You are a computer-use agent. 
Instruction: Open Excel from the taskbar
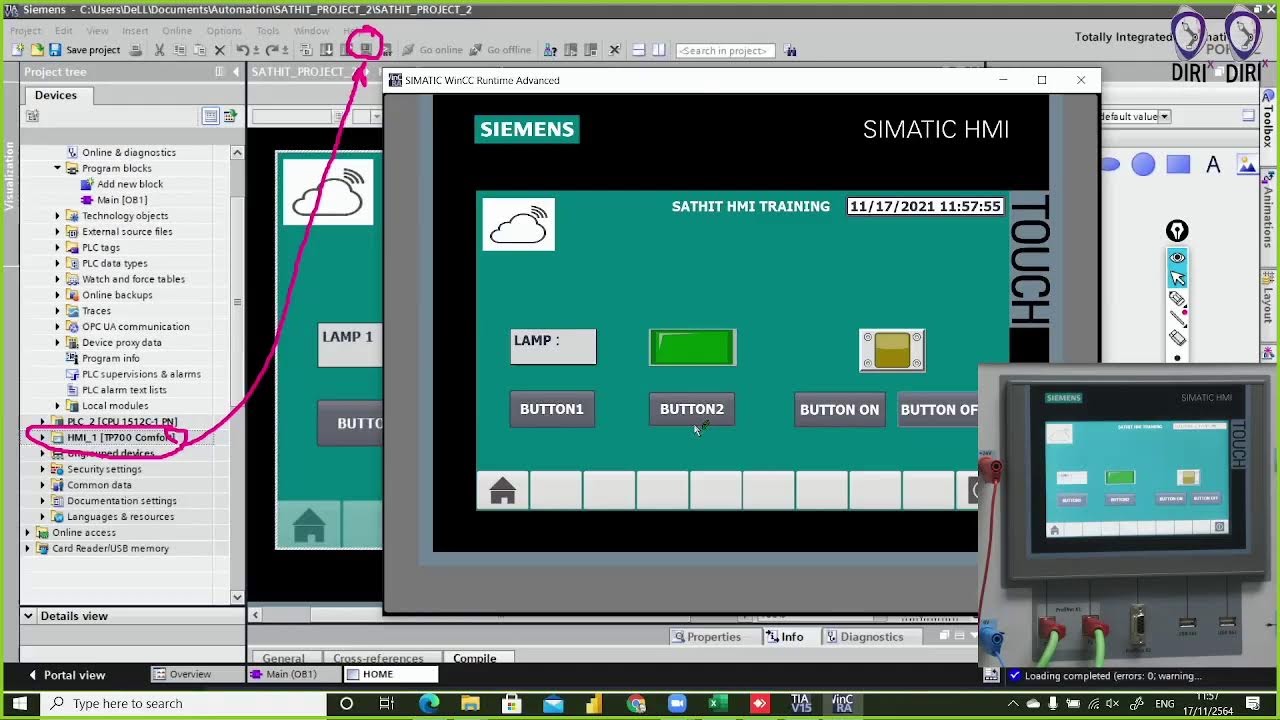point(717,704)
